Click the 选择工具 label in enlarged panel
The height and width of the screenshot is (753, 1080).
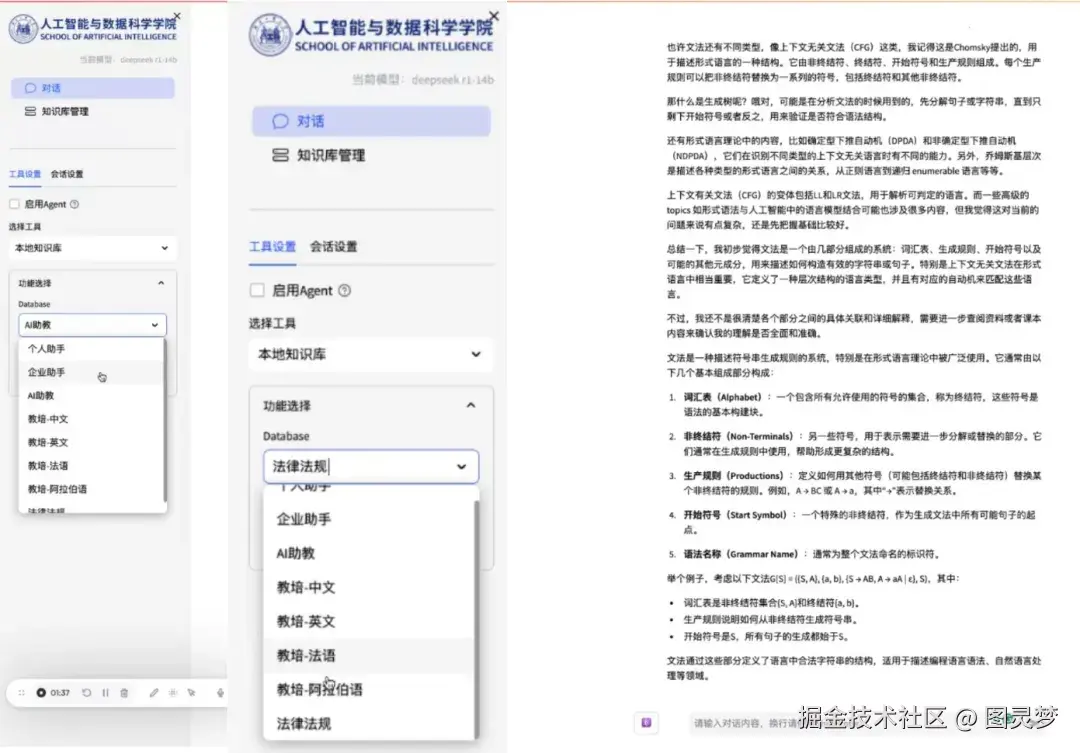272,323
